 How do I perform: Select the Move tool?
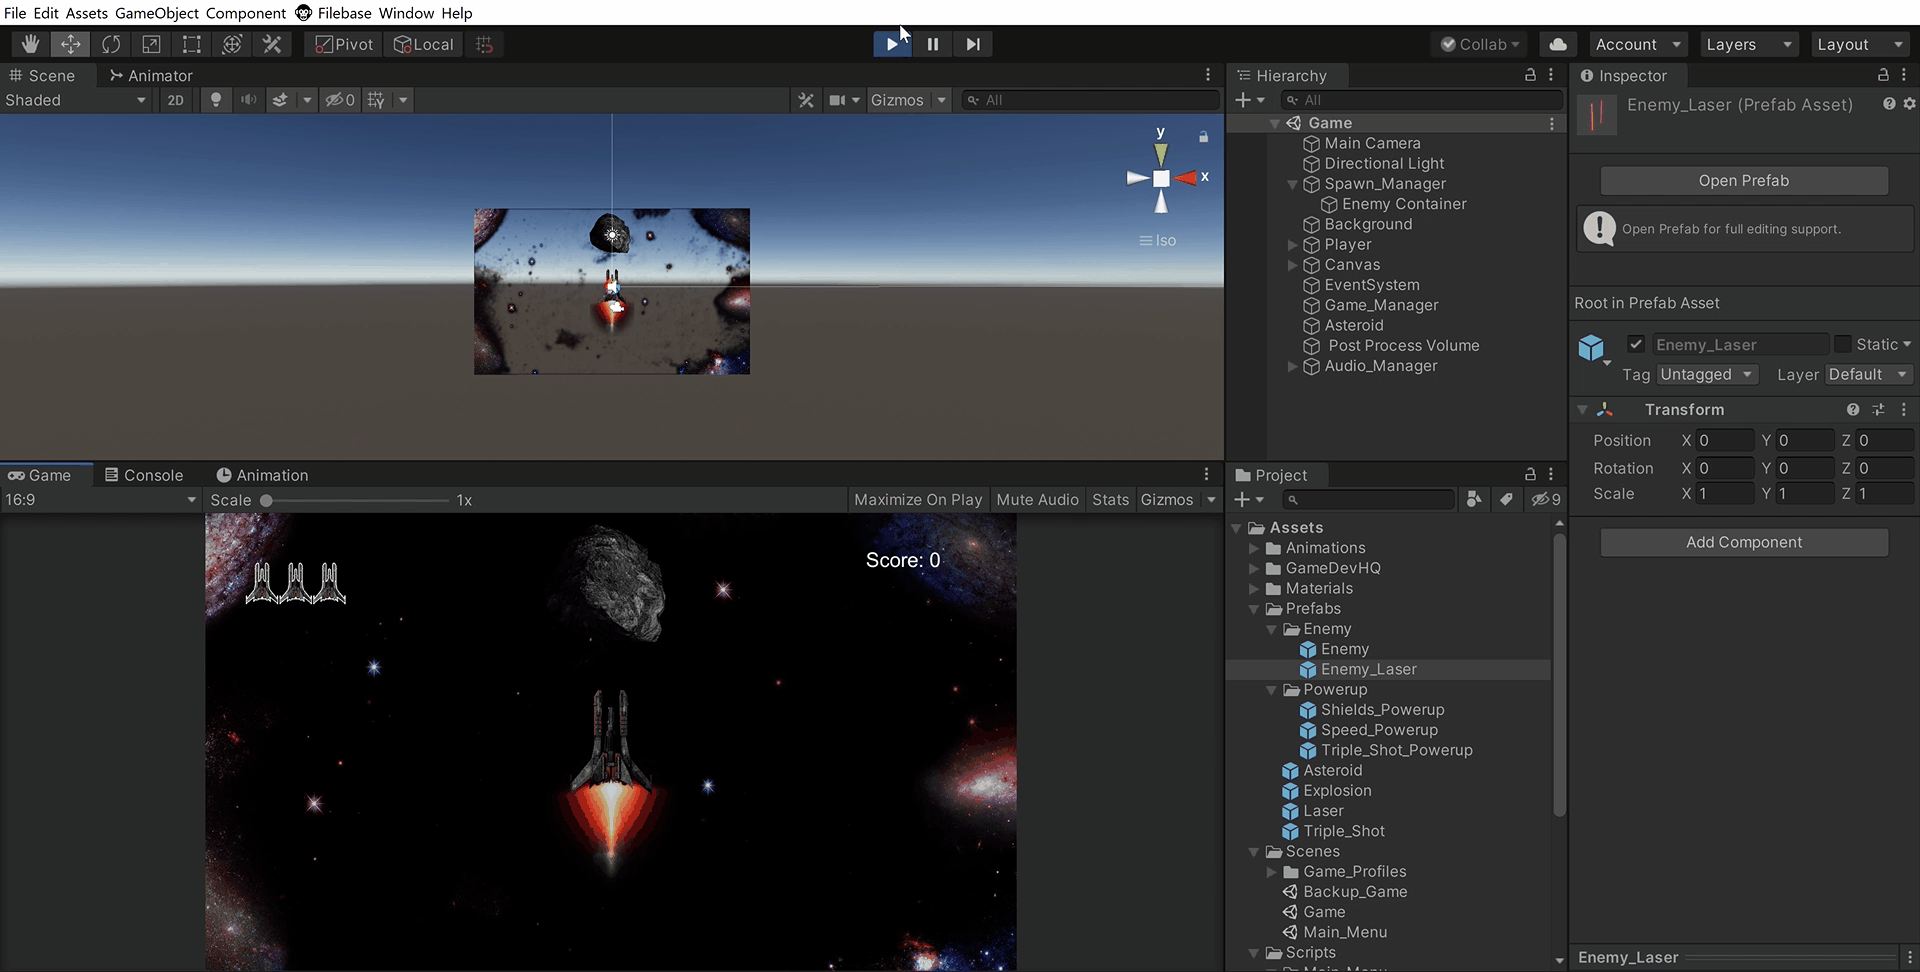pos(71,44)
